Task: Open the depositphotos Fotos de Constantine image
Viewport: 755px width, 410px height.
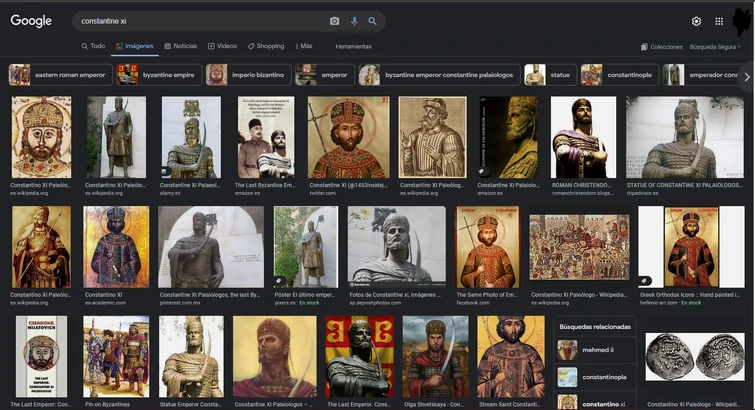Action: [x=397, y=247]
